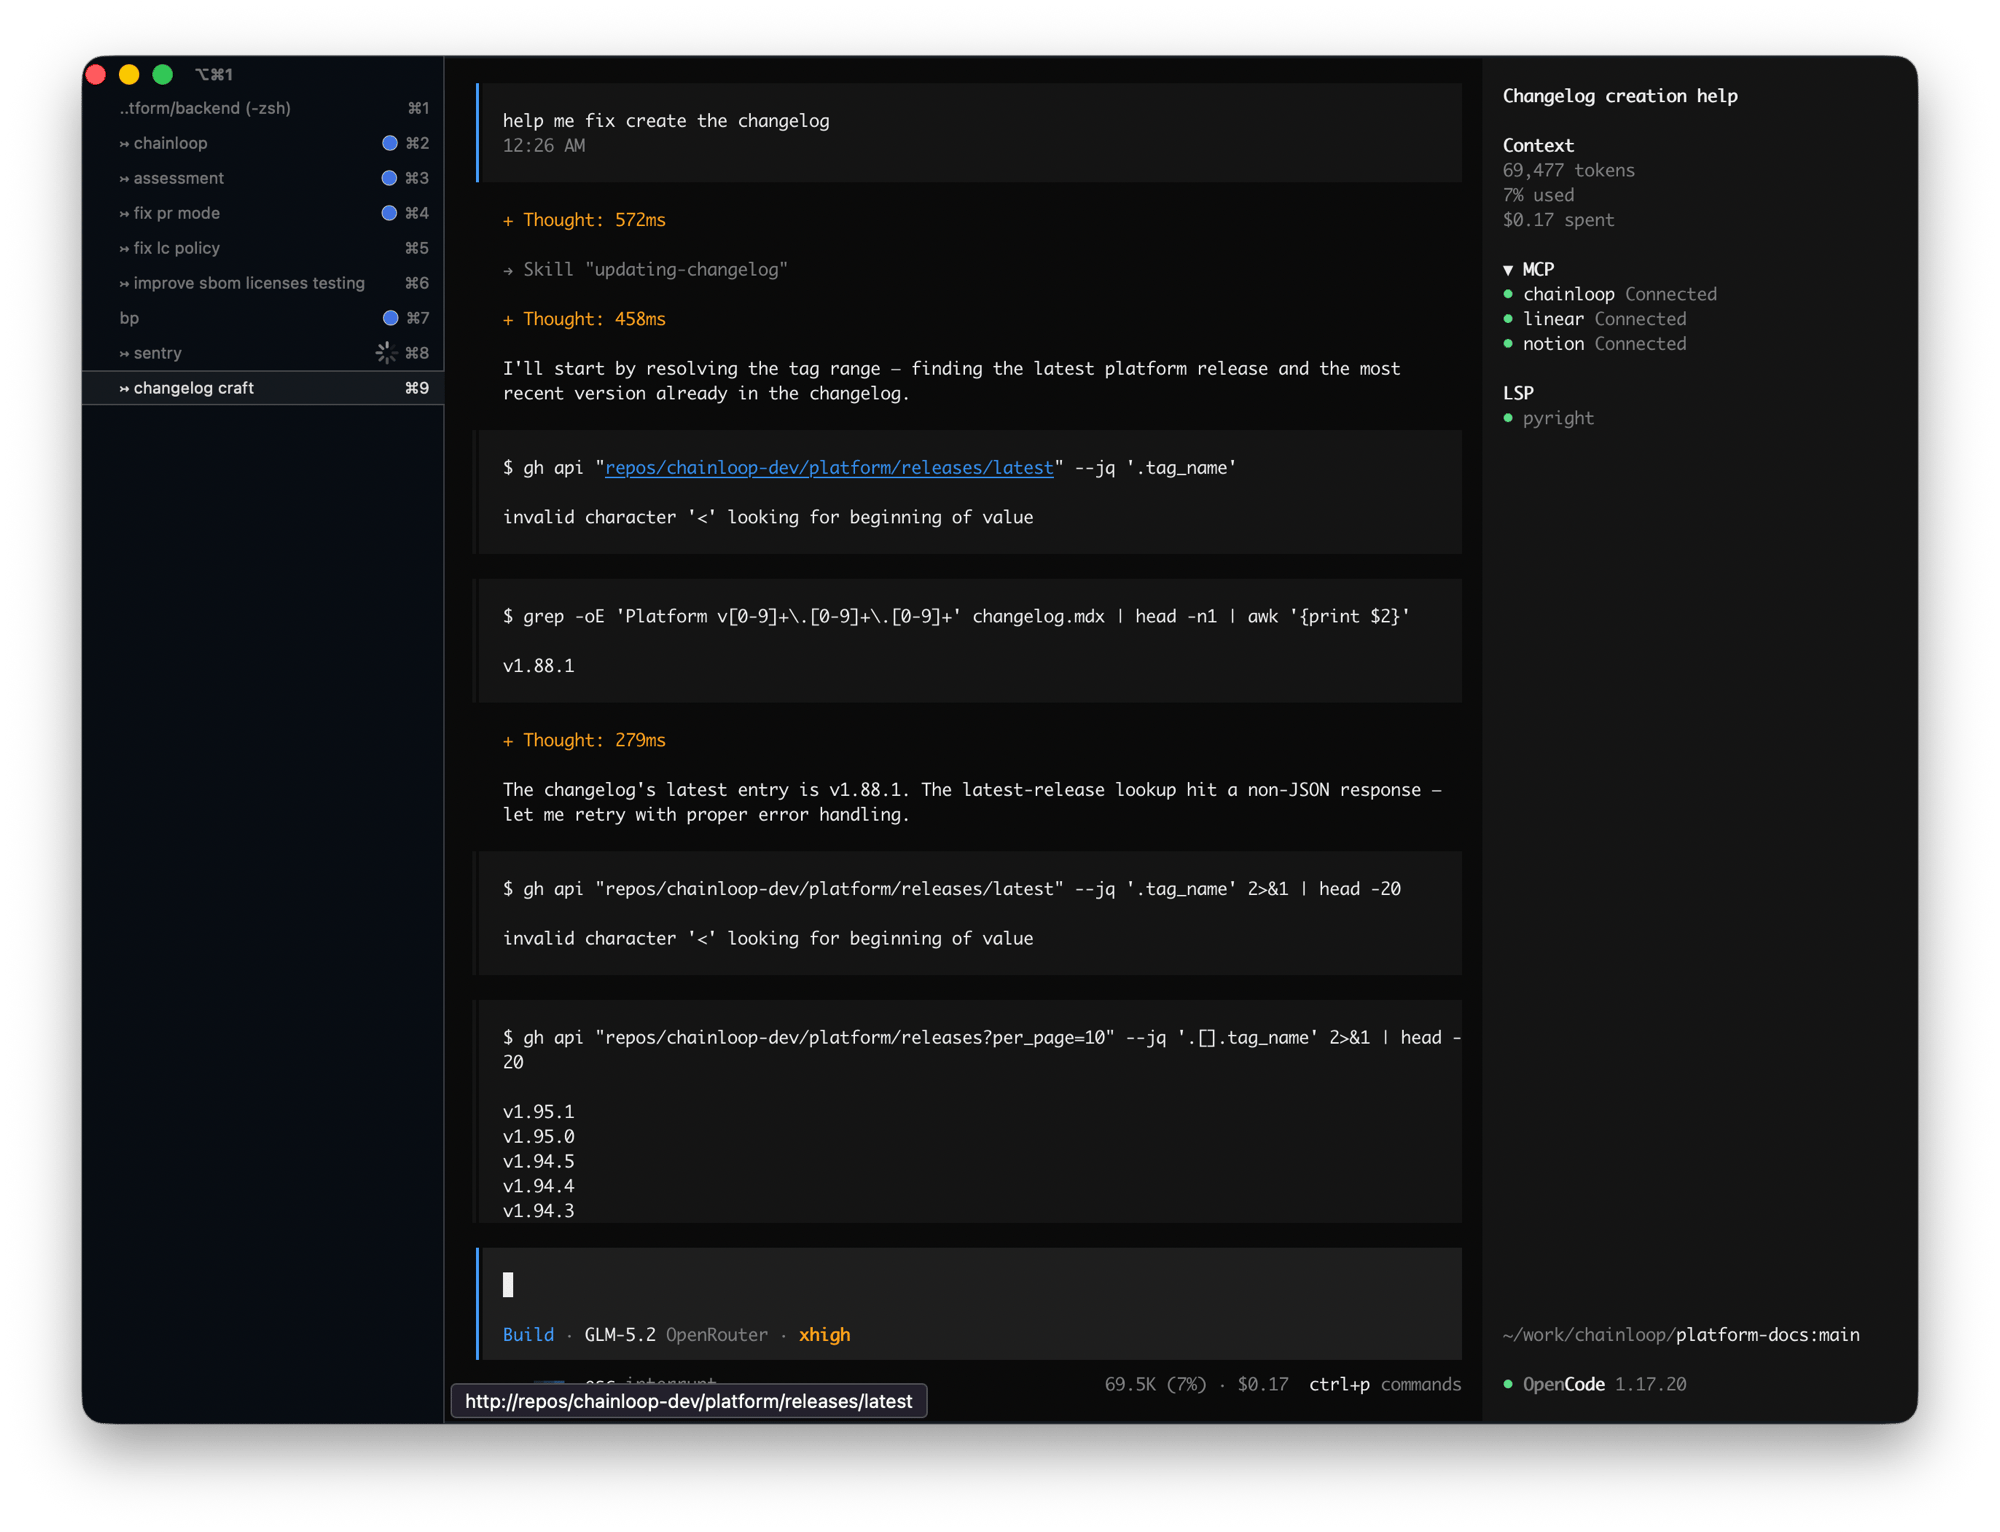Click the releases?per_page=10 gh api command
The width and height of the screenshot is (2000, 1532).
point(981,1050)
